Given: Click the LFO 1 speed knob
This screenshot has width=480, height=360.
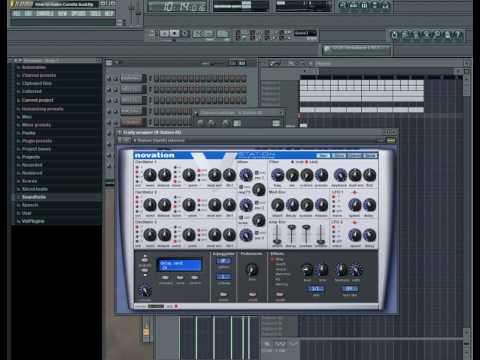Looking at the screenshot, I should [x=355, y=205].
